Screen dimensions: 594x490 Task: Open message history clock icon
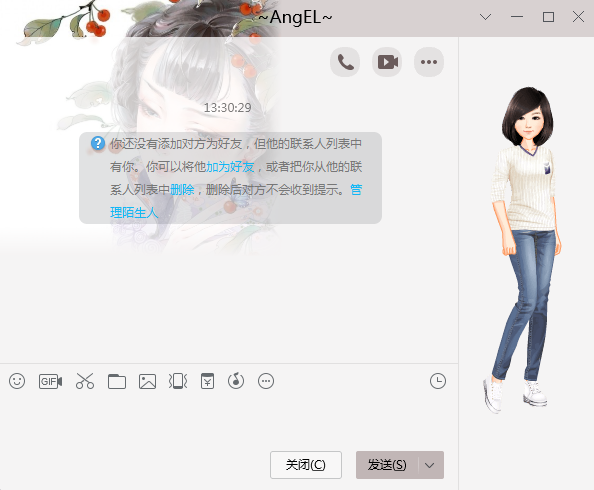[x=438, y=381]
